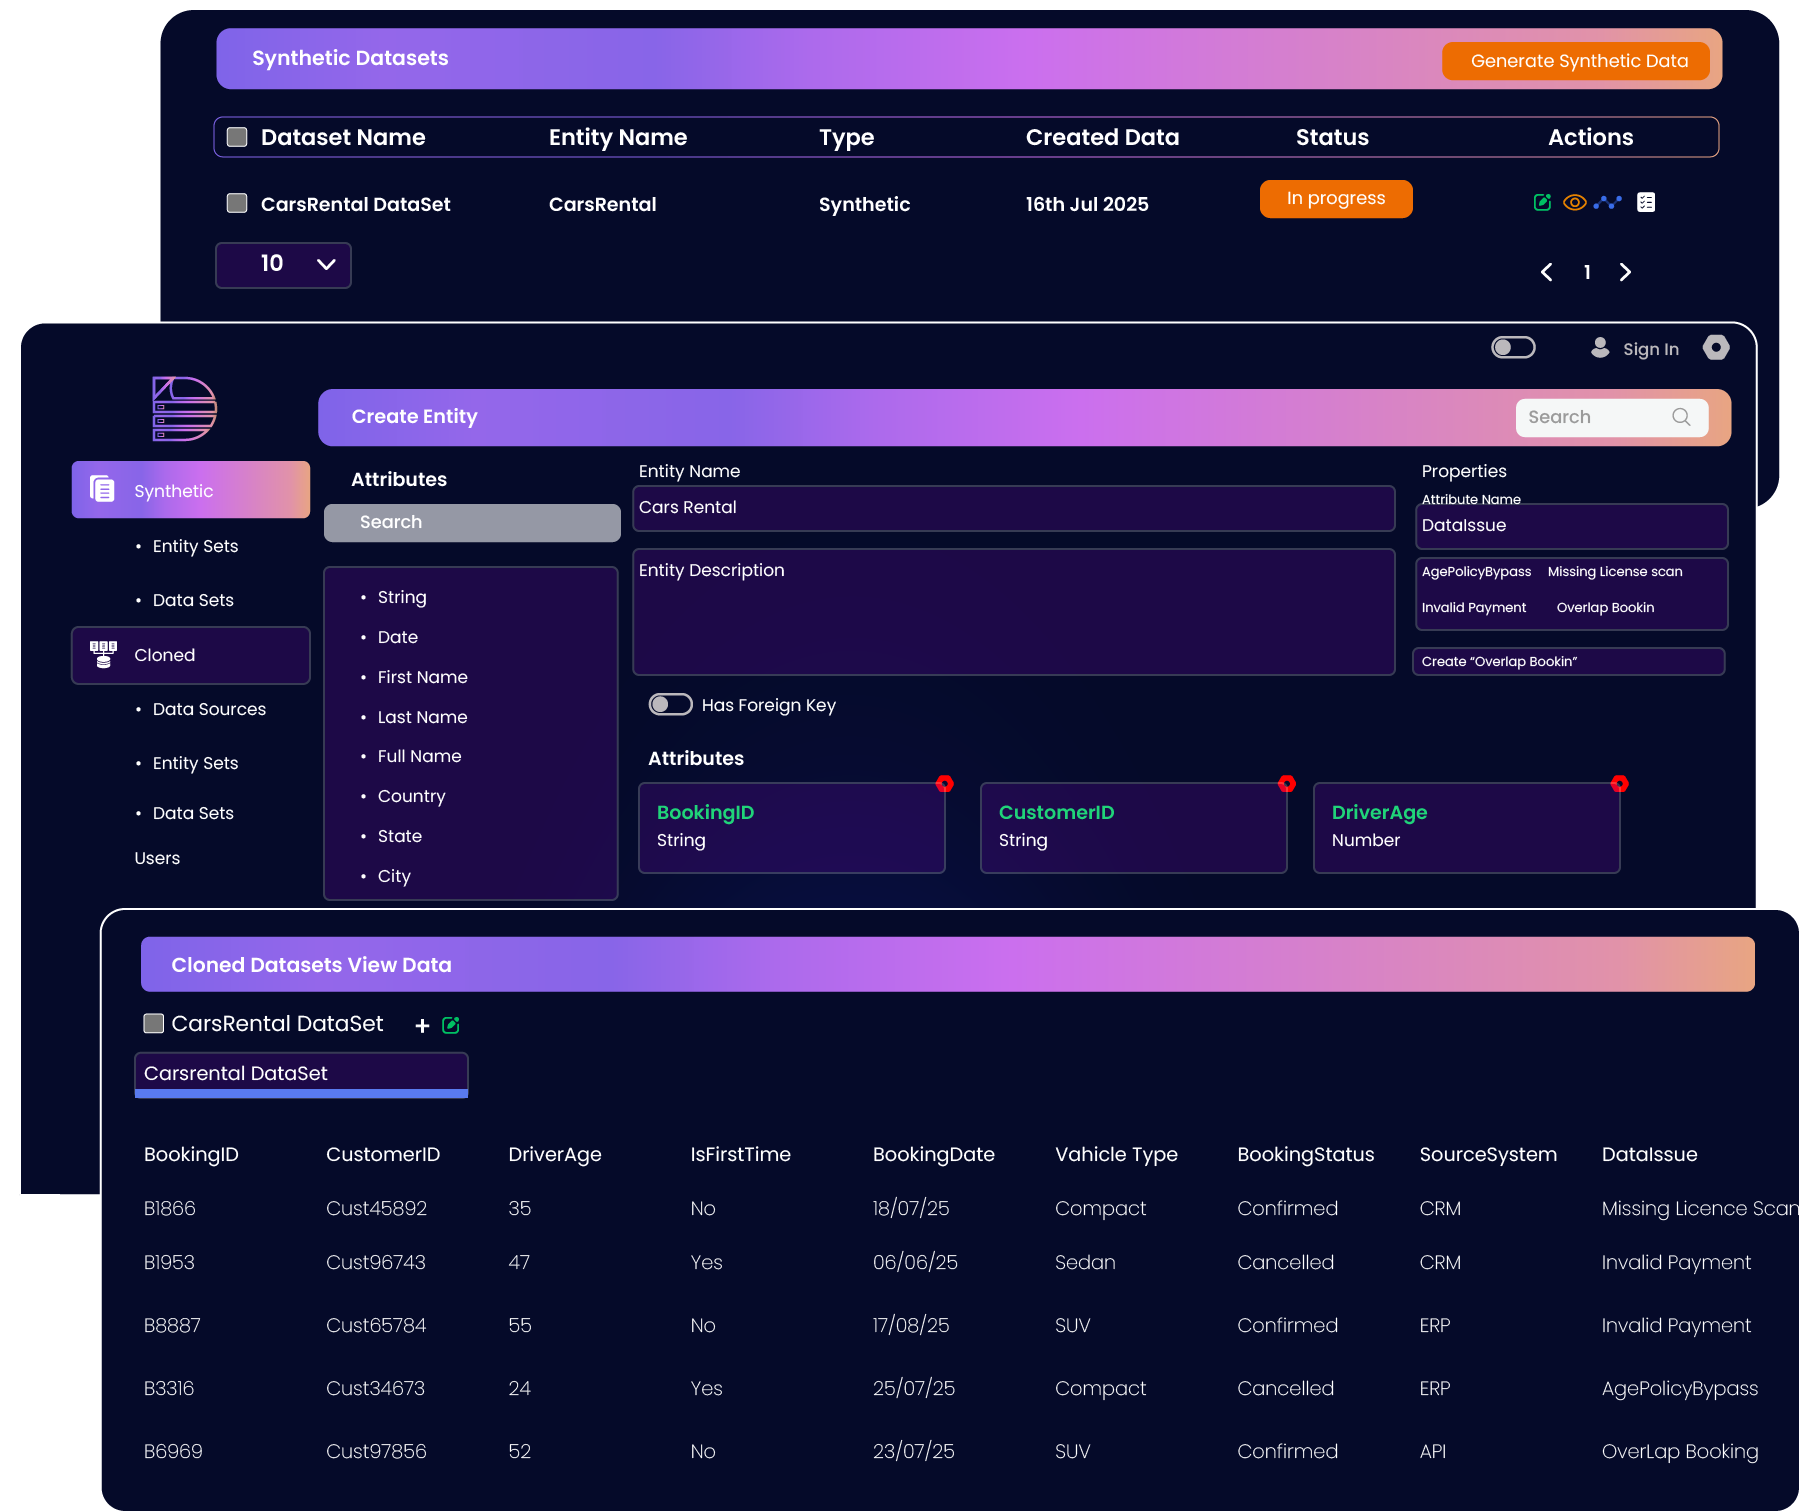Open Users in sidebar
Screen dimensions: 1800x1512
tap(157, 858)
